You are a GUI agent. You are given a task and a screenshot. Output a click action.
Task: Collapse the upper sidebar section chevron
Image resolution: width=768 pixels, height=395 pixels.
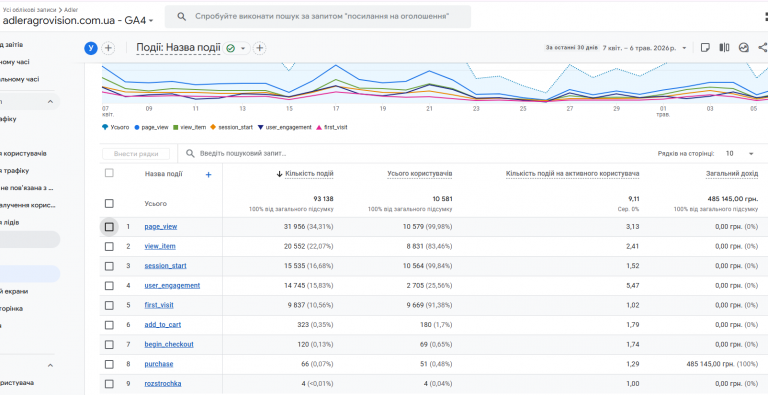(x=50, y=101)
